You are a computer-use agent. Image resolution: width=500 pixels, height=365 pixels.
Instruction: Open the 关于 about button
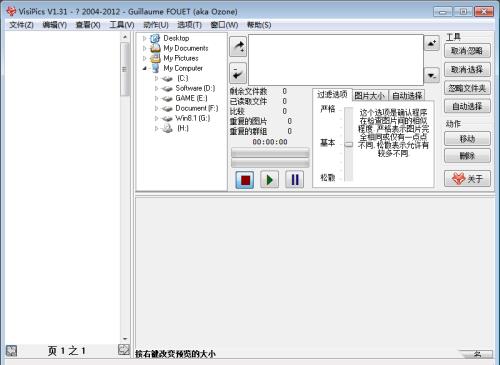pyautogui.click(x=467, y=179)
